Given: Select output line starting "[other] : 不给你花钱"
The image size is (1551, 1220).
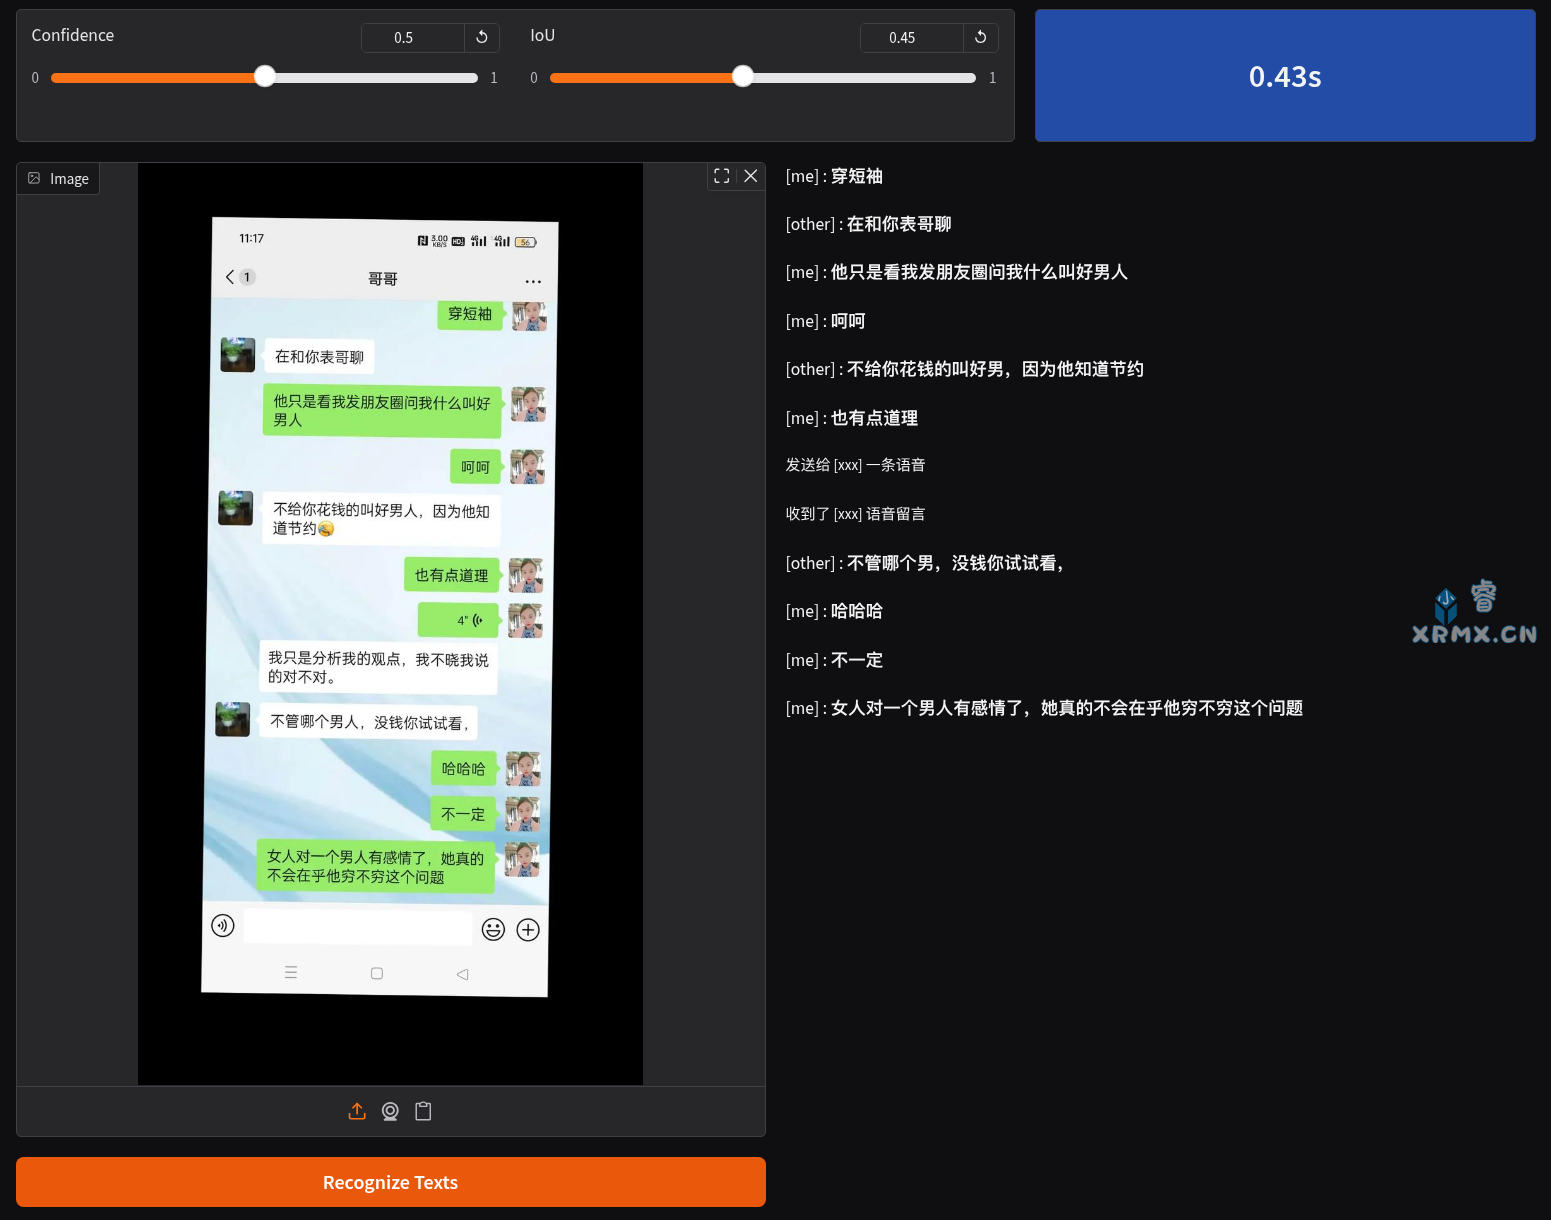Looking at the screenshot, I should point(965,369).
